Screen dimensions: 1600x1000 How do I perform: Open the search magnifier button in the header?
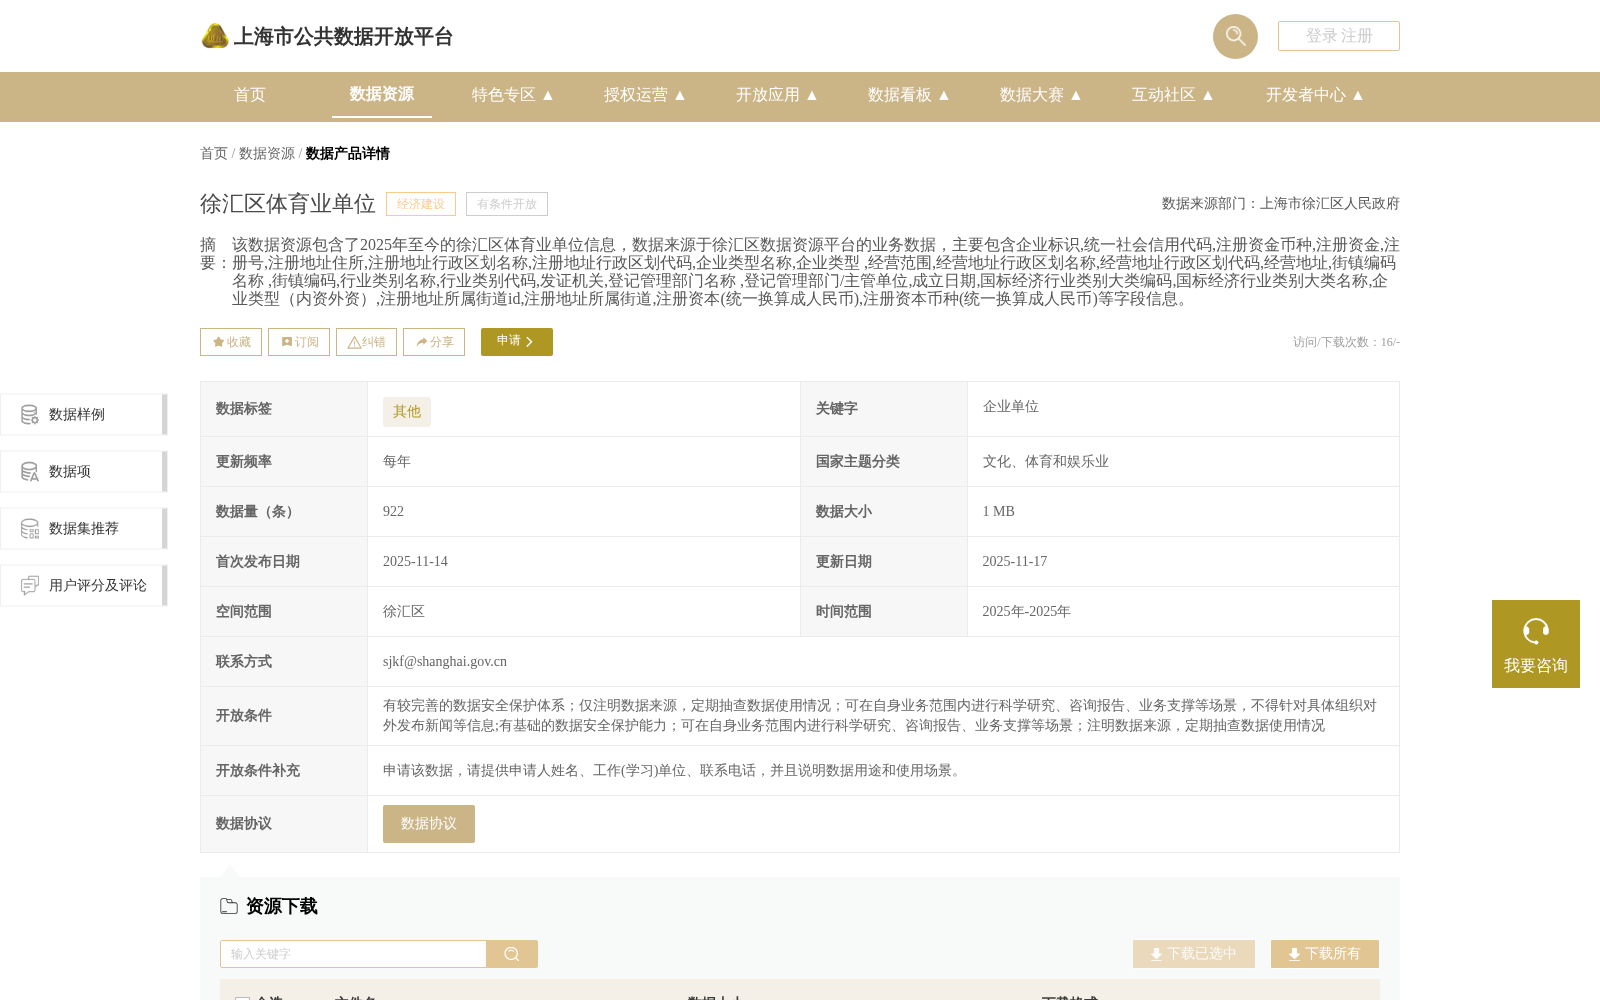coord(1235,36)
